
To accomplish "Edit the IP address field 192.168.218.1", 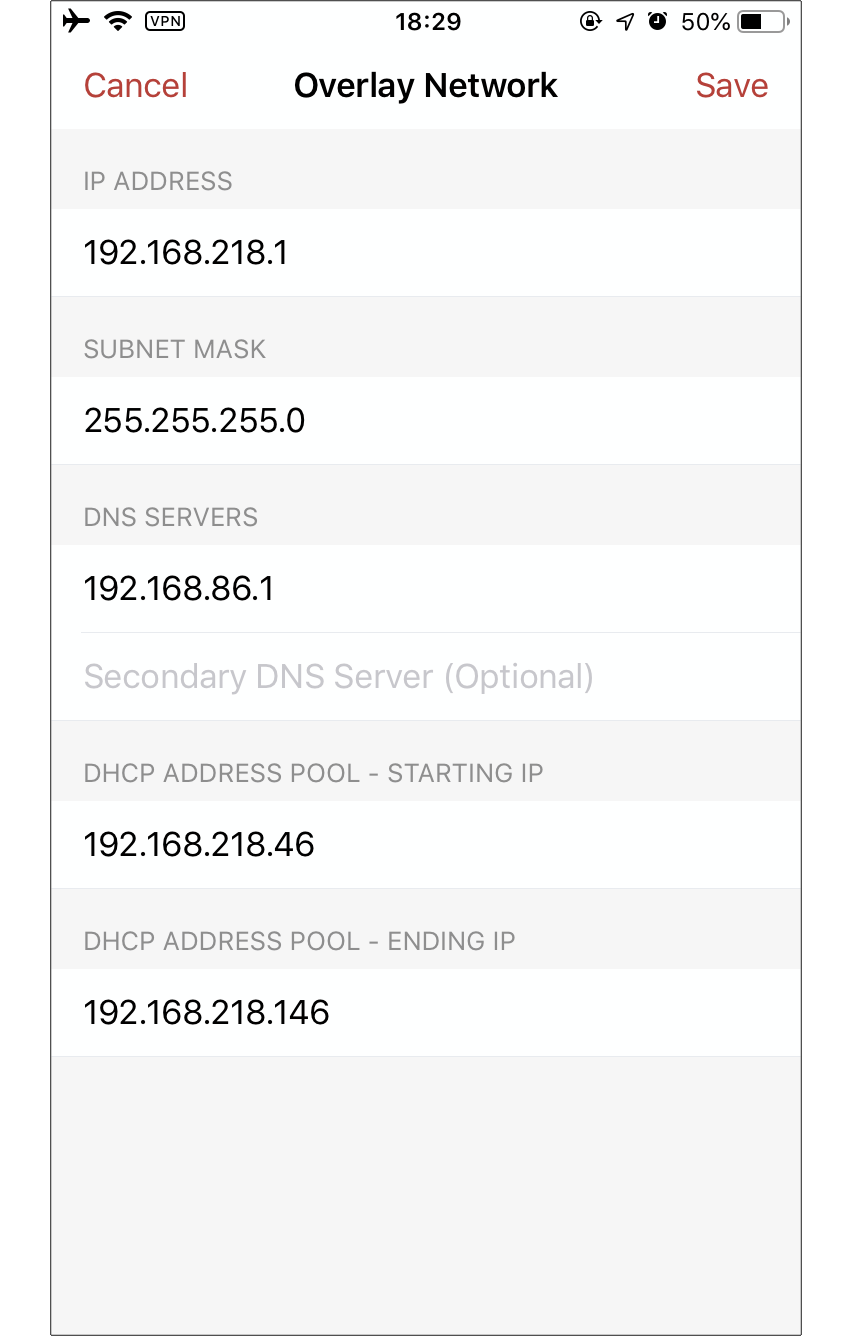I will tap(426, 253).
